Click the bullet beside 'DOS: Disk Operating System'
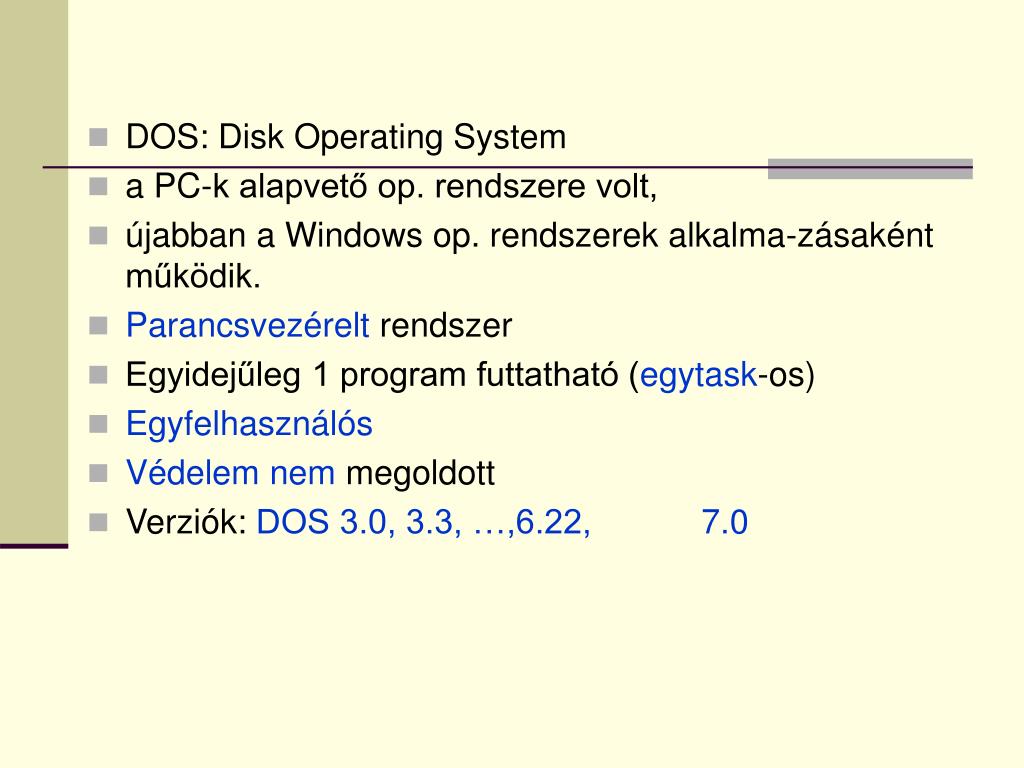Screen dimensions: 1024x768 pyautogui.click(x=98, y=137)
